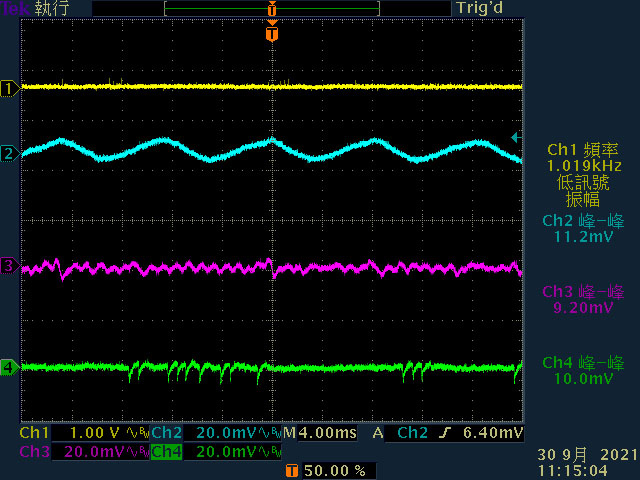Click the 低訊號 振幅 warning text
Screen dimensions: 640x480
pos(583,191)
